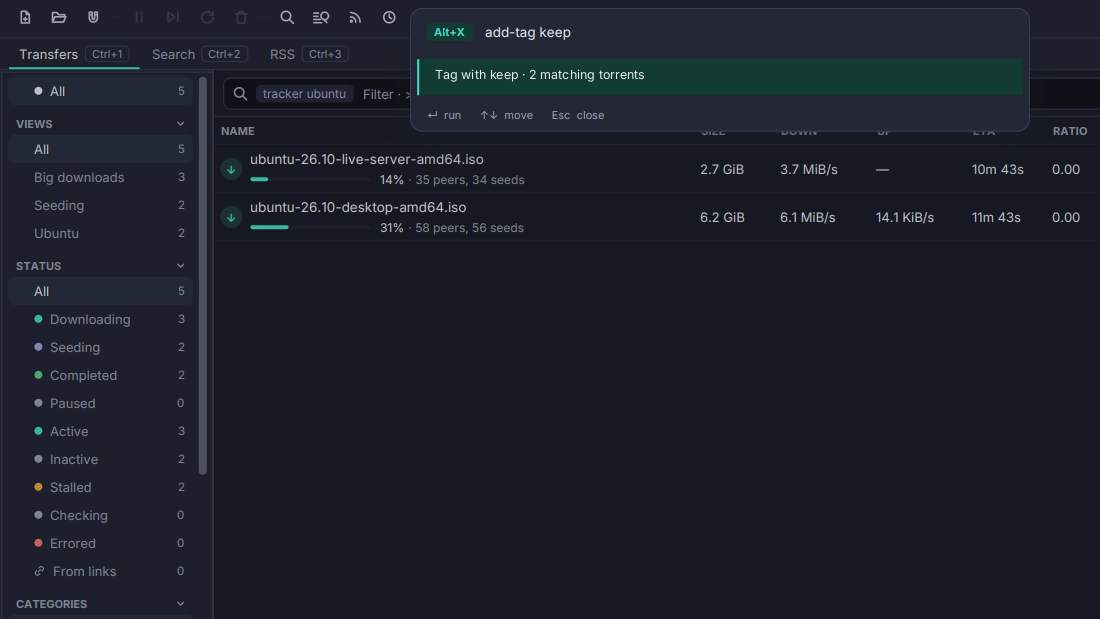
Task: Click the magnet link icon
Action: coord(93,18)
